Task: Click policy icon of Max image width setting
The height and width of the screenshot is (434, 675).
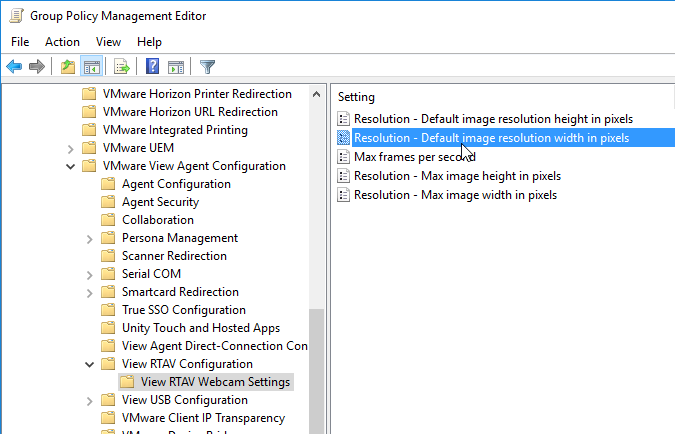Action: [x=343, y=195]
